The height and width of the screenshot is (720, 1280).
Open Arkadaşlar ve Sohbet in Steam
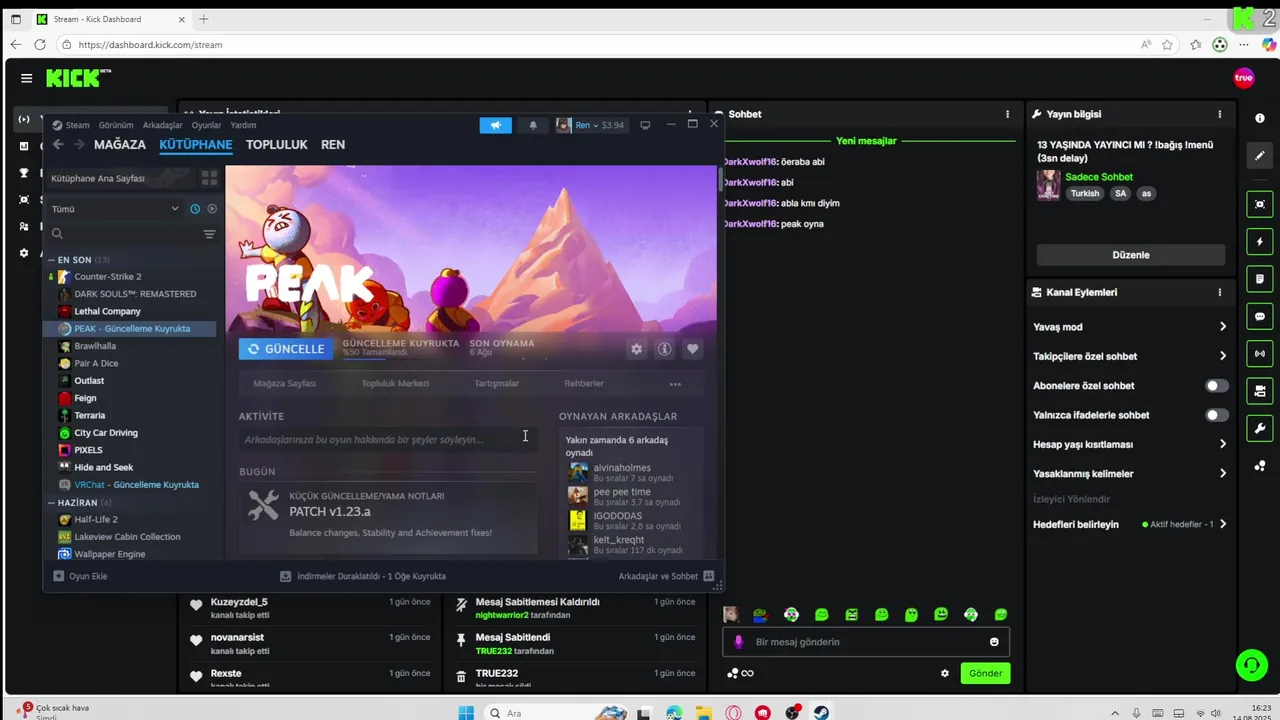(665, 576)
